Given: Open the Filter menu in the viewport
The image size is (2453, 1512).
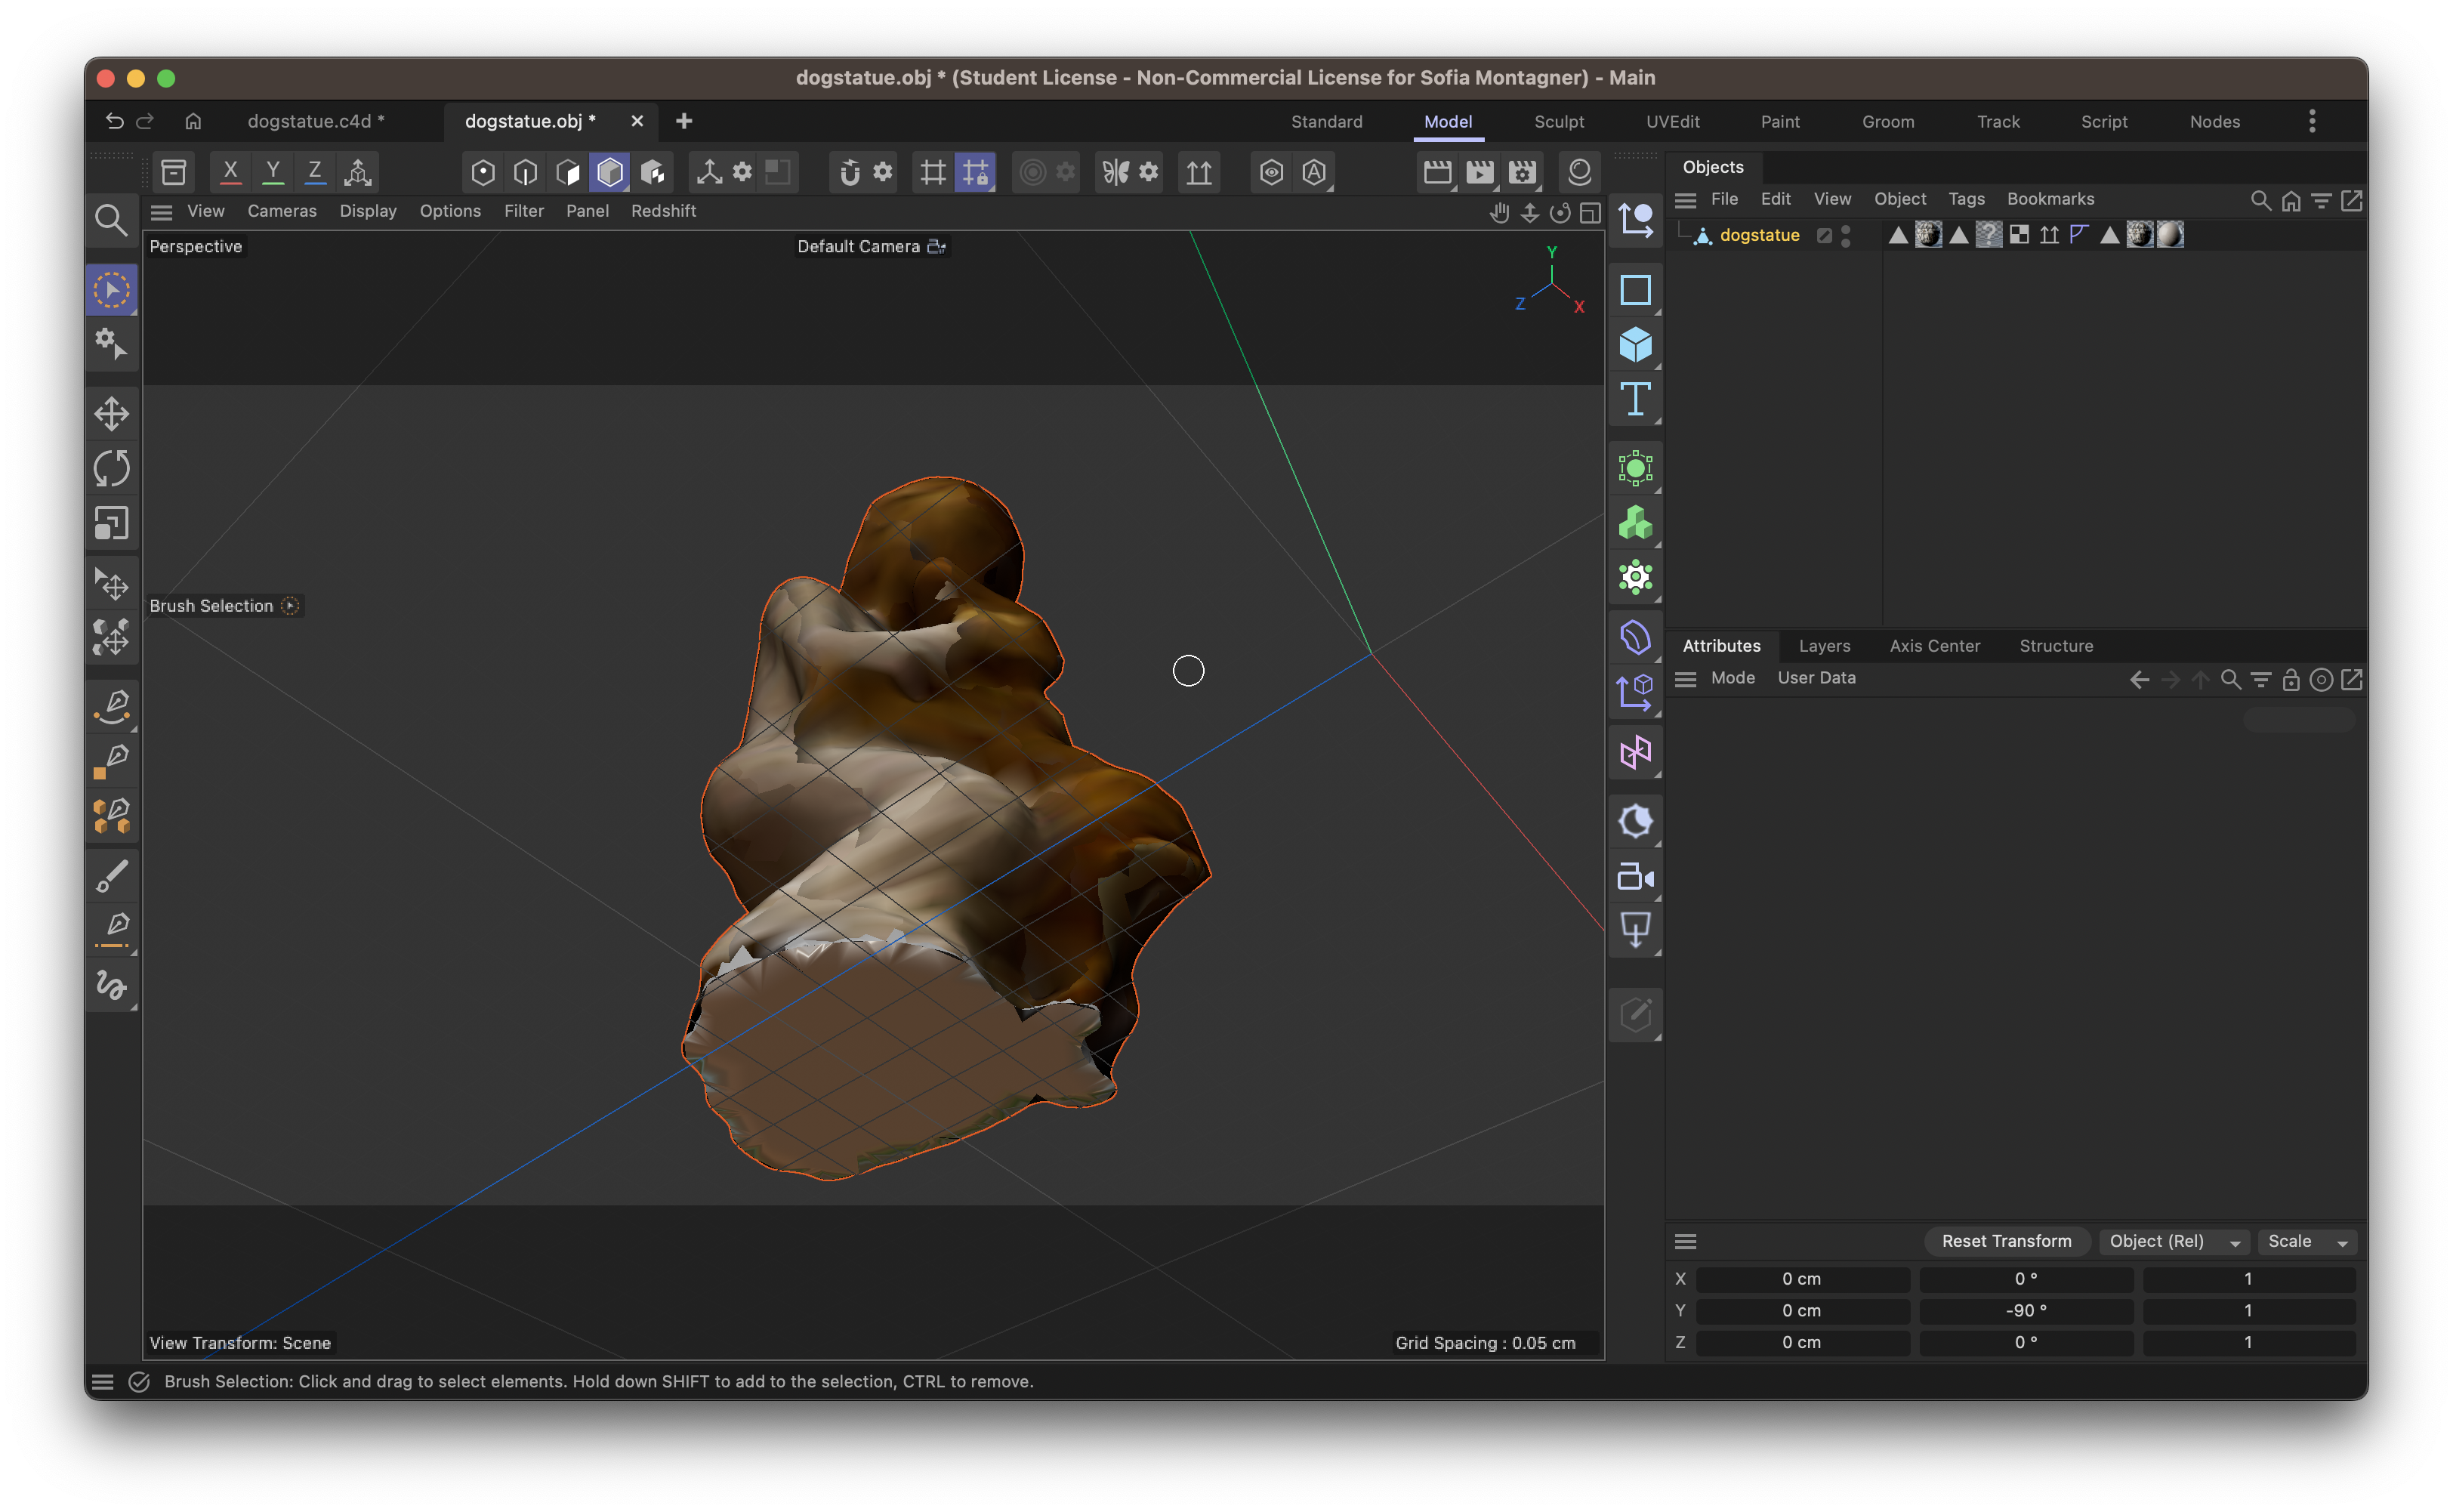Looking at the screenshot, I should (x=524, y=210).
